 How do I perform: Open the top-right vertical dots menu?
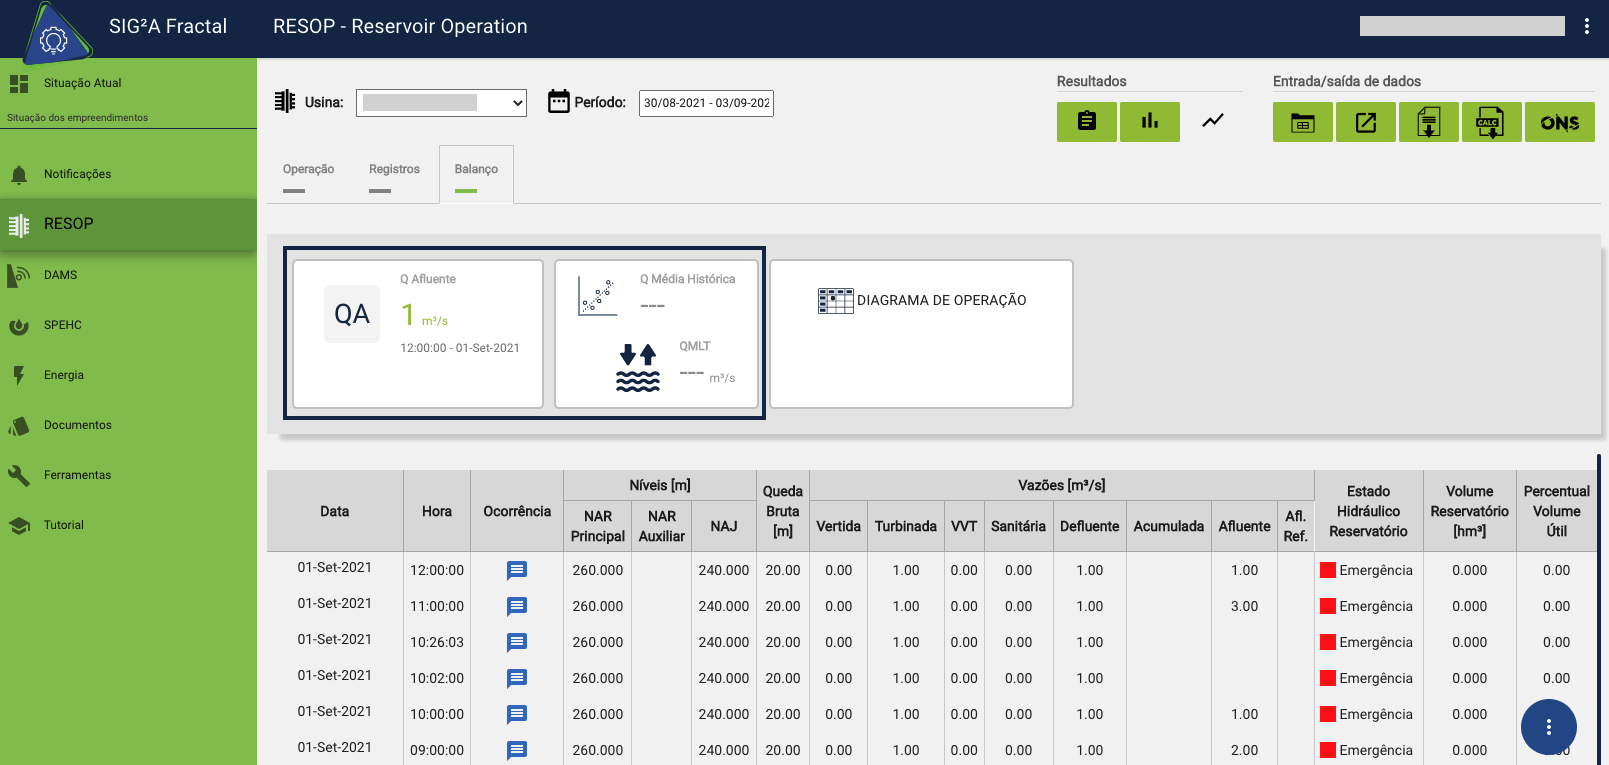[x=1586, y=26]
